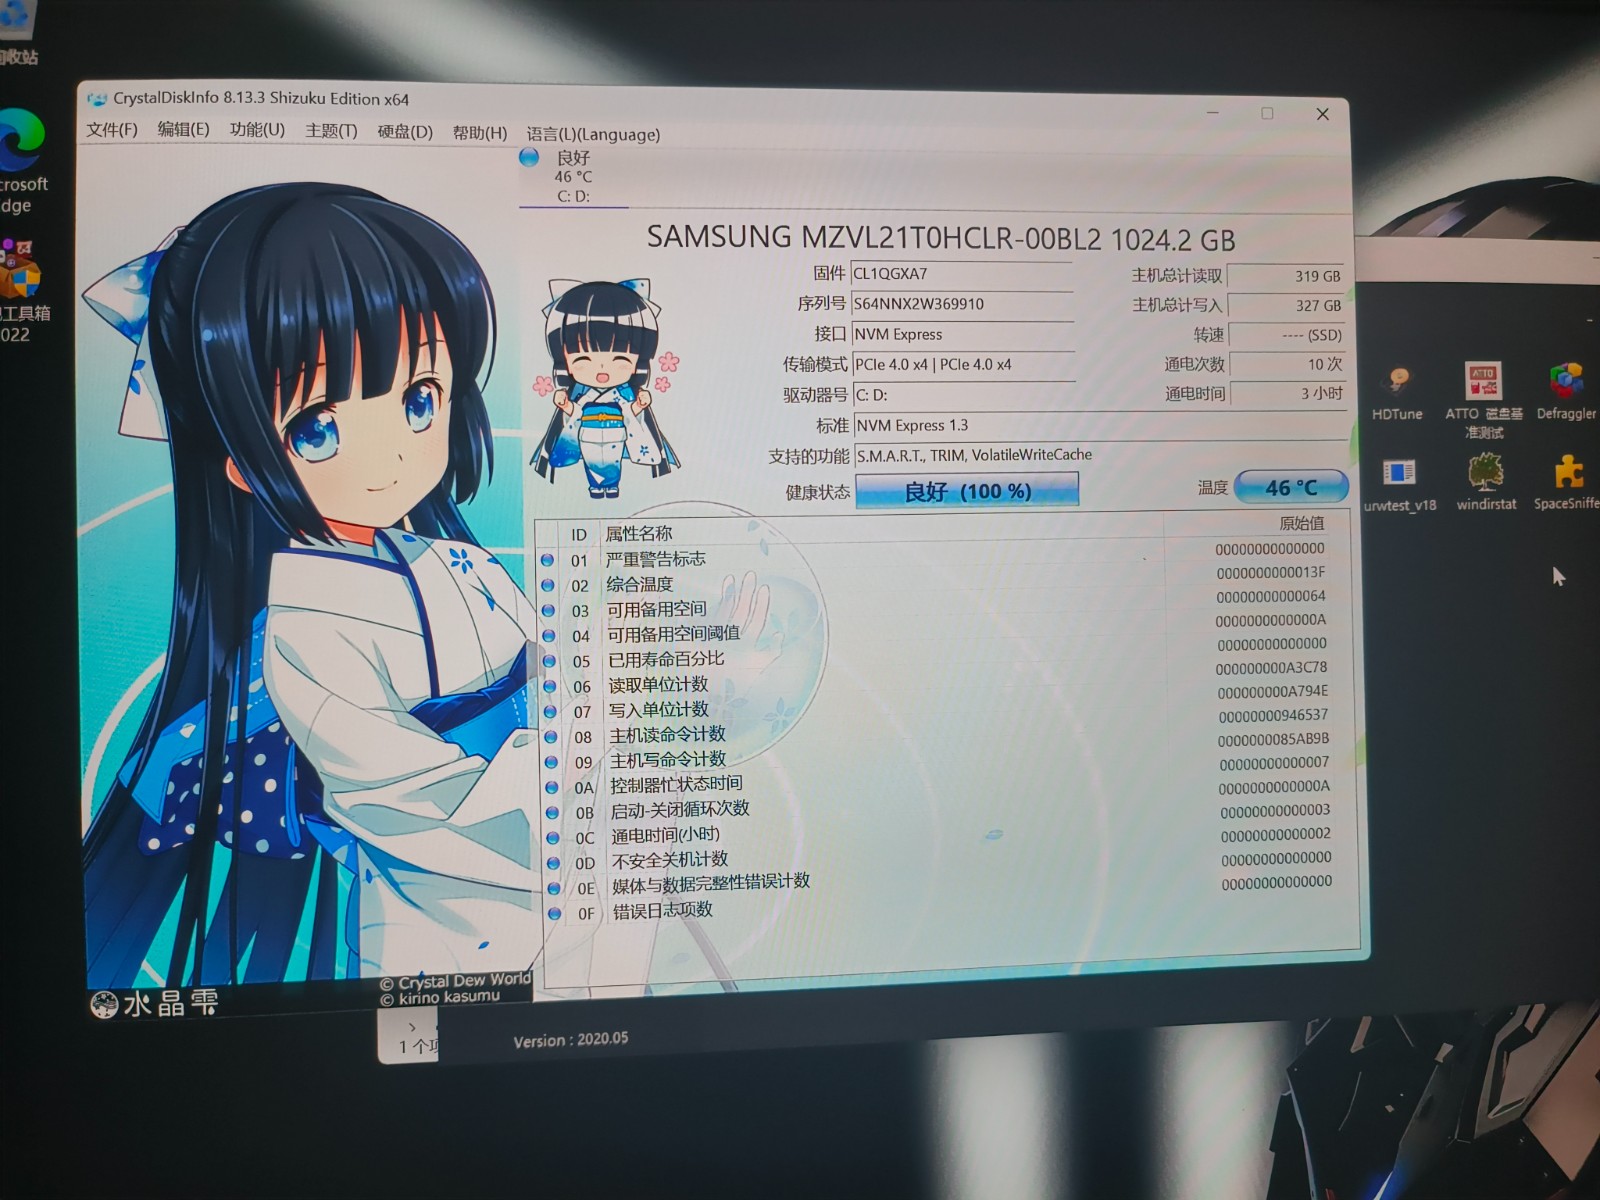Close the CrystalDiskInfo window
The height and width of the screenshot is (1200, 1600).
pyautogui.click(x=1322, y=114)
